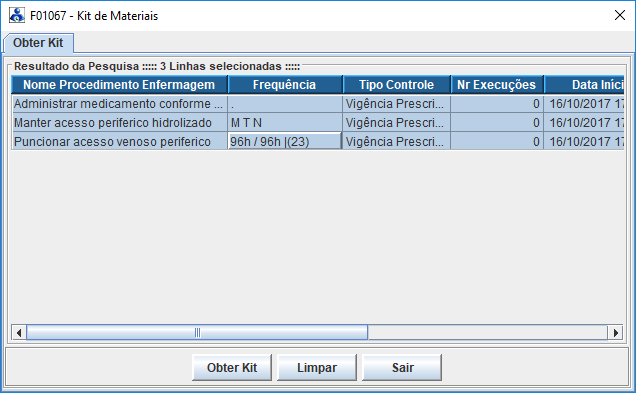Select the Obter Kit tab
This screenshot has width=636, height=393.
pos(38,43)
